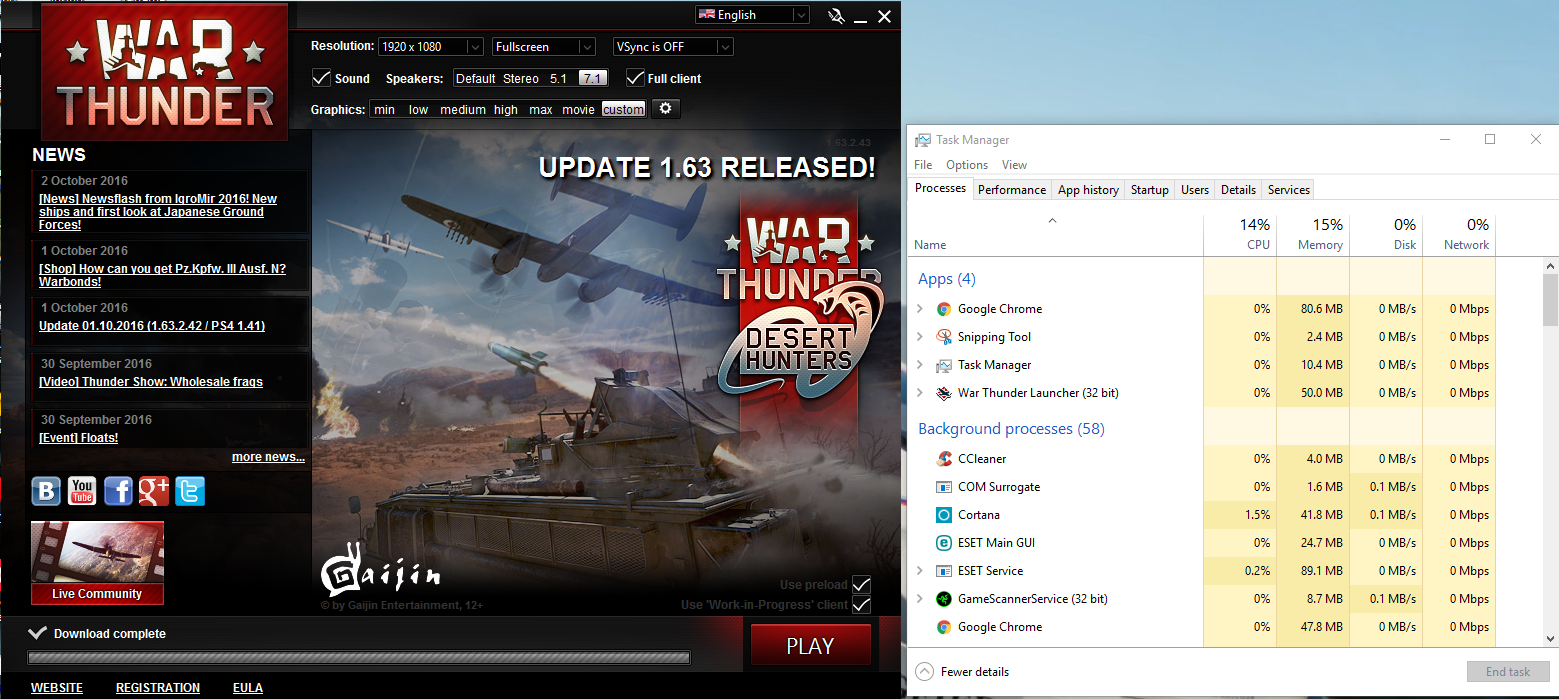Open the View menu in Task Manager
Image resolution: width=1559 pixels, height=699 pixels.
[x=1014, y=165]
